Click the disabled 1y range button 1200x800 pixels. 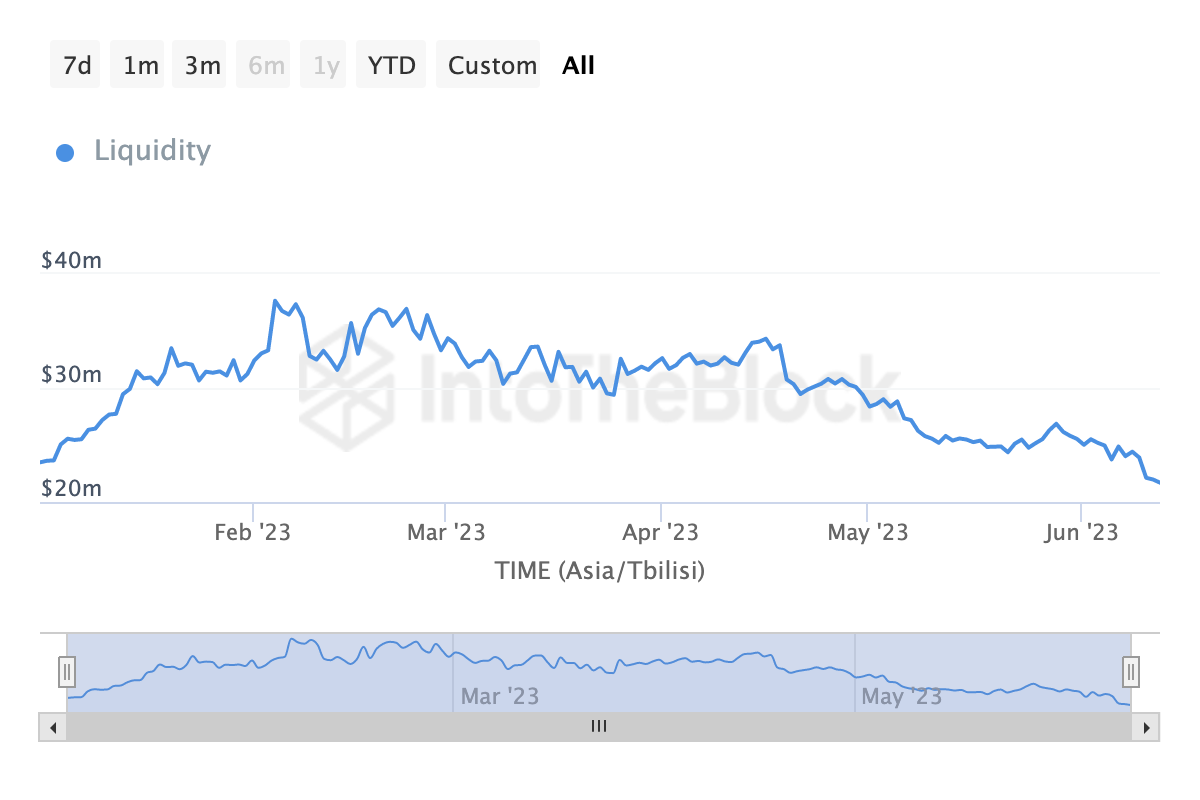point(326,66)
